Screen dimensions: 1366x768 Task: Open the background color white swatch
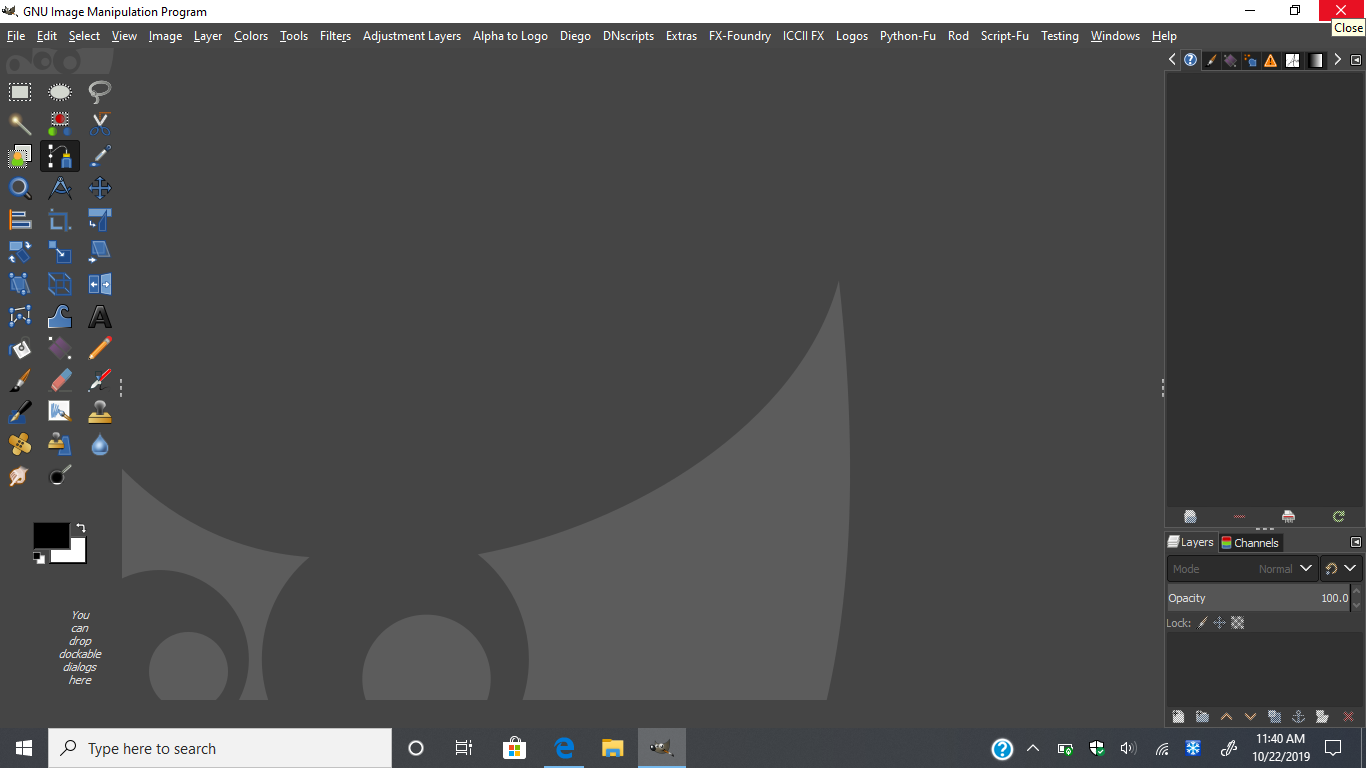coord(77,555)
